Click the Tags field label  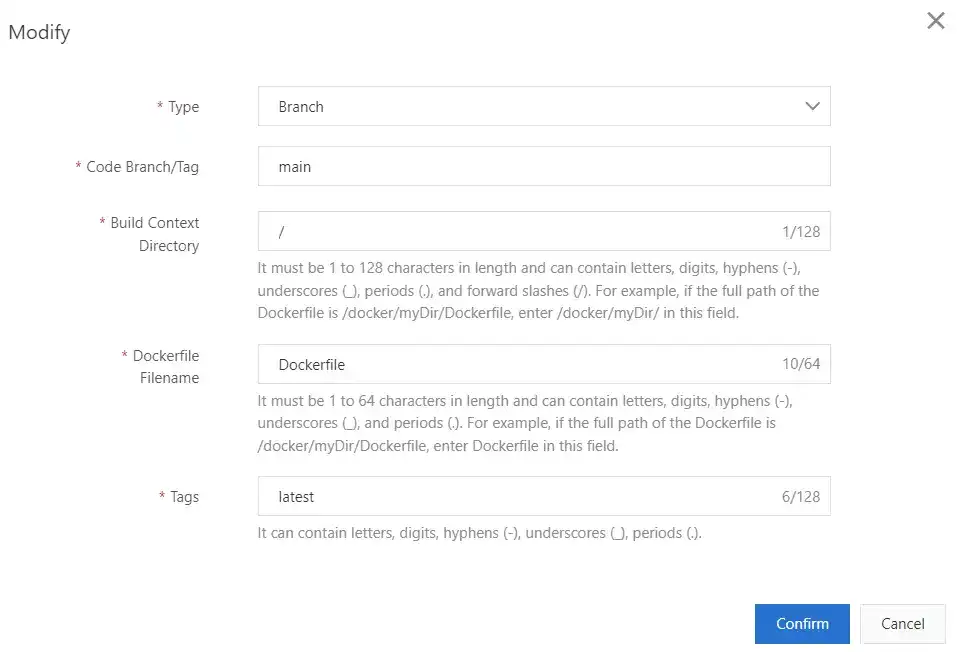pos(184,497)
